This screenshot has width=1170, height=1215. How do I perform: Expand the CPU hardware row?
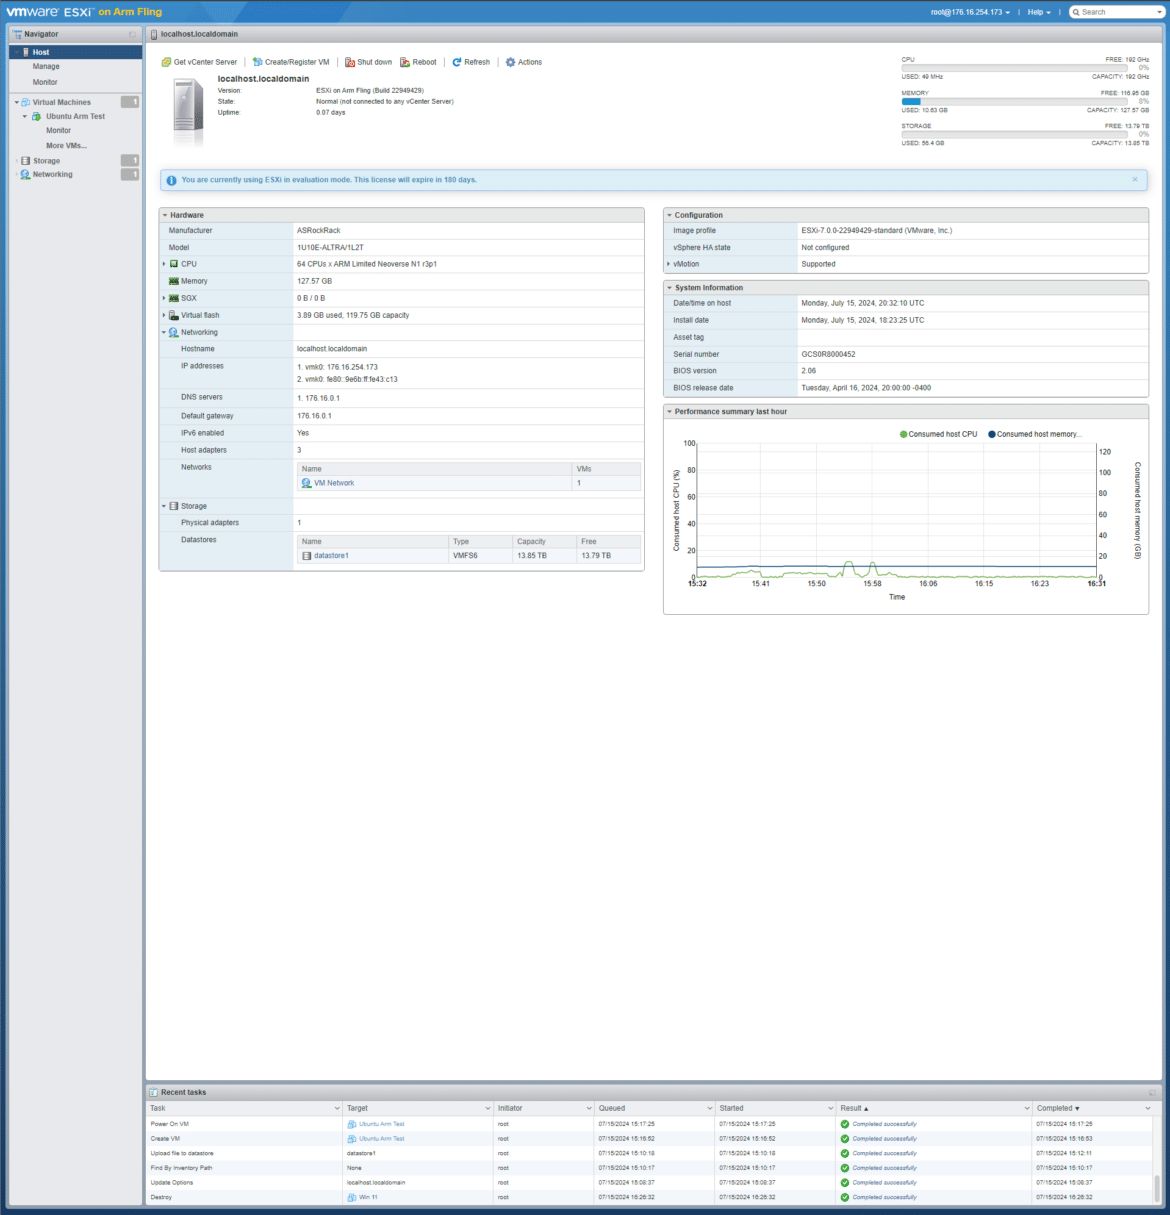pyautogui.click(x=164, y=264)
